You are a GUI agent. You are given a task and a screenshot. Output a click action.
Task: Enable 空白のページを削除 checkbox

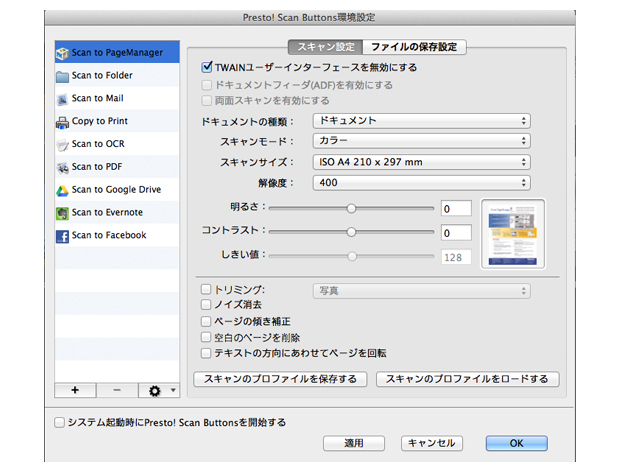point(206,337)
